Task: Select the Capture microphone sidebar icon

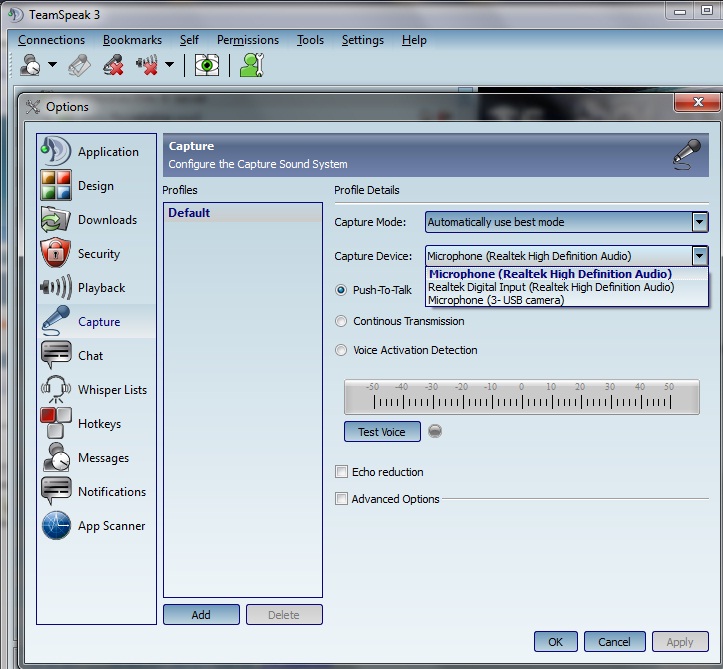Action: [x=56, y=321]
